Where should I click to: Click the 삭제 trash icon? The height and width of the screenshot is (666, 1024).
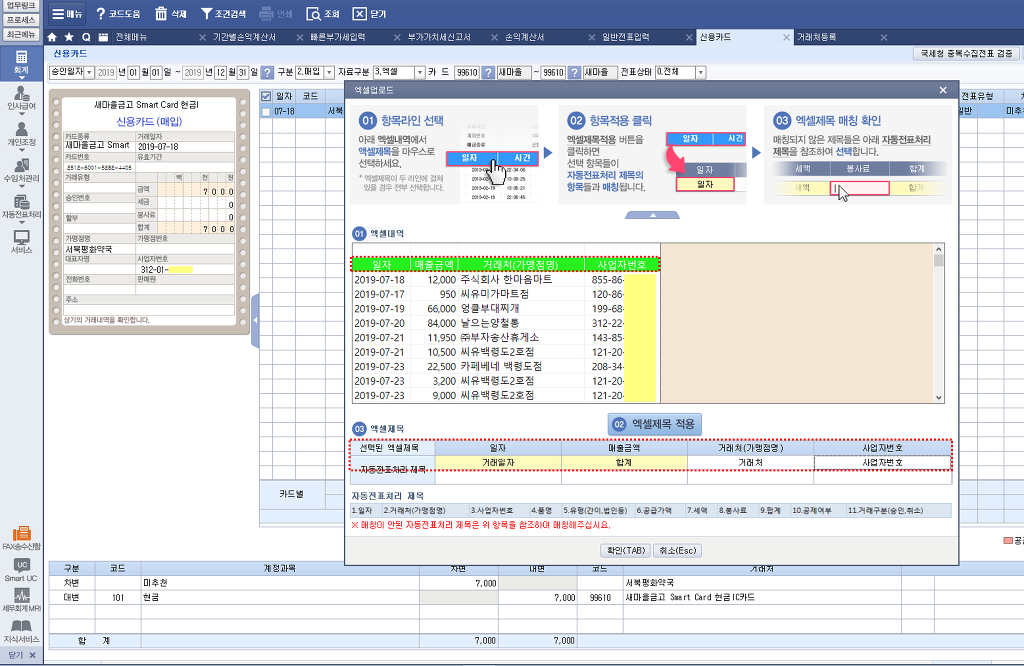pyautogui.click(x=161, y=14)
